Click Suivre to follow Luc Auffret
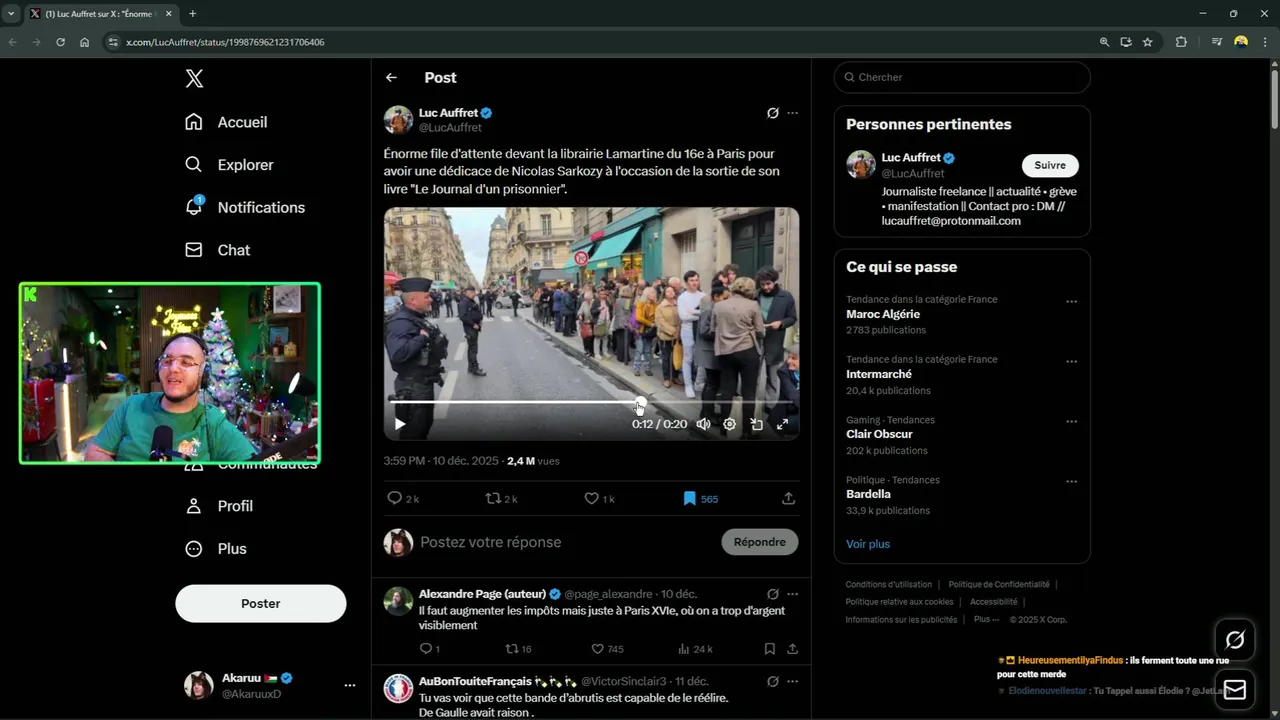Image resolution: width=1280 pixels, height=720 pixels. click(x=1050, y=165)
